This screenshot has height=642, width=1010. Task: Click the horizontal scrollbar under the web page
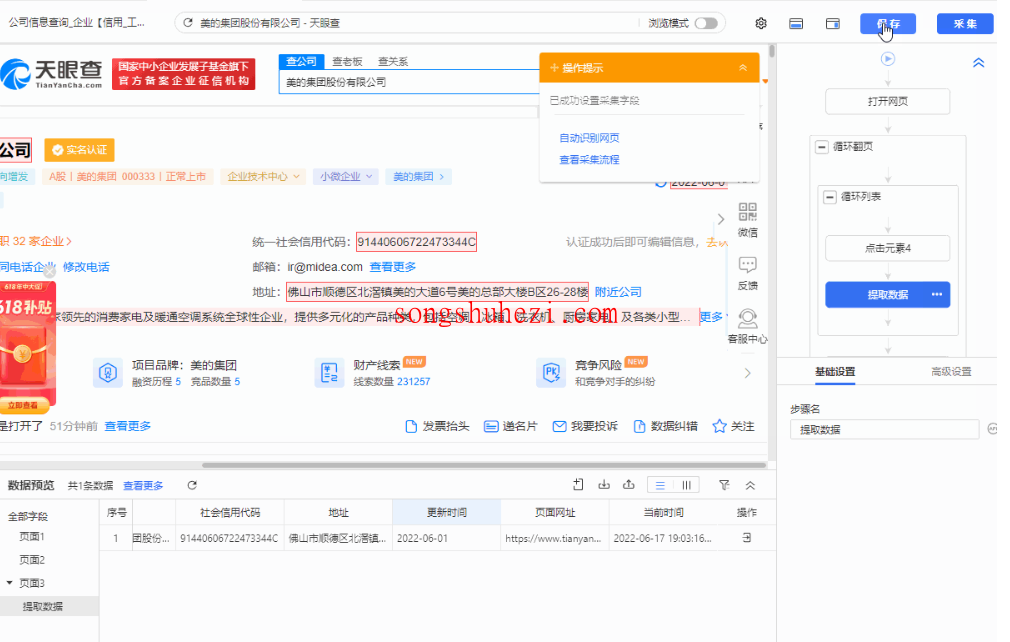(x=484, y=465)
